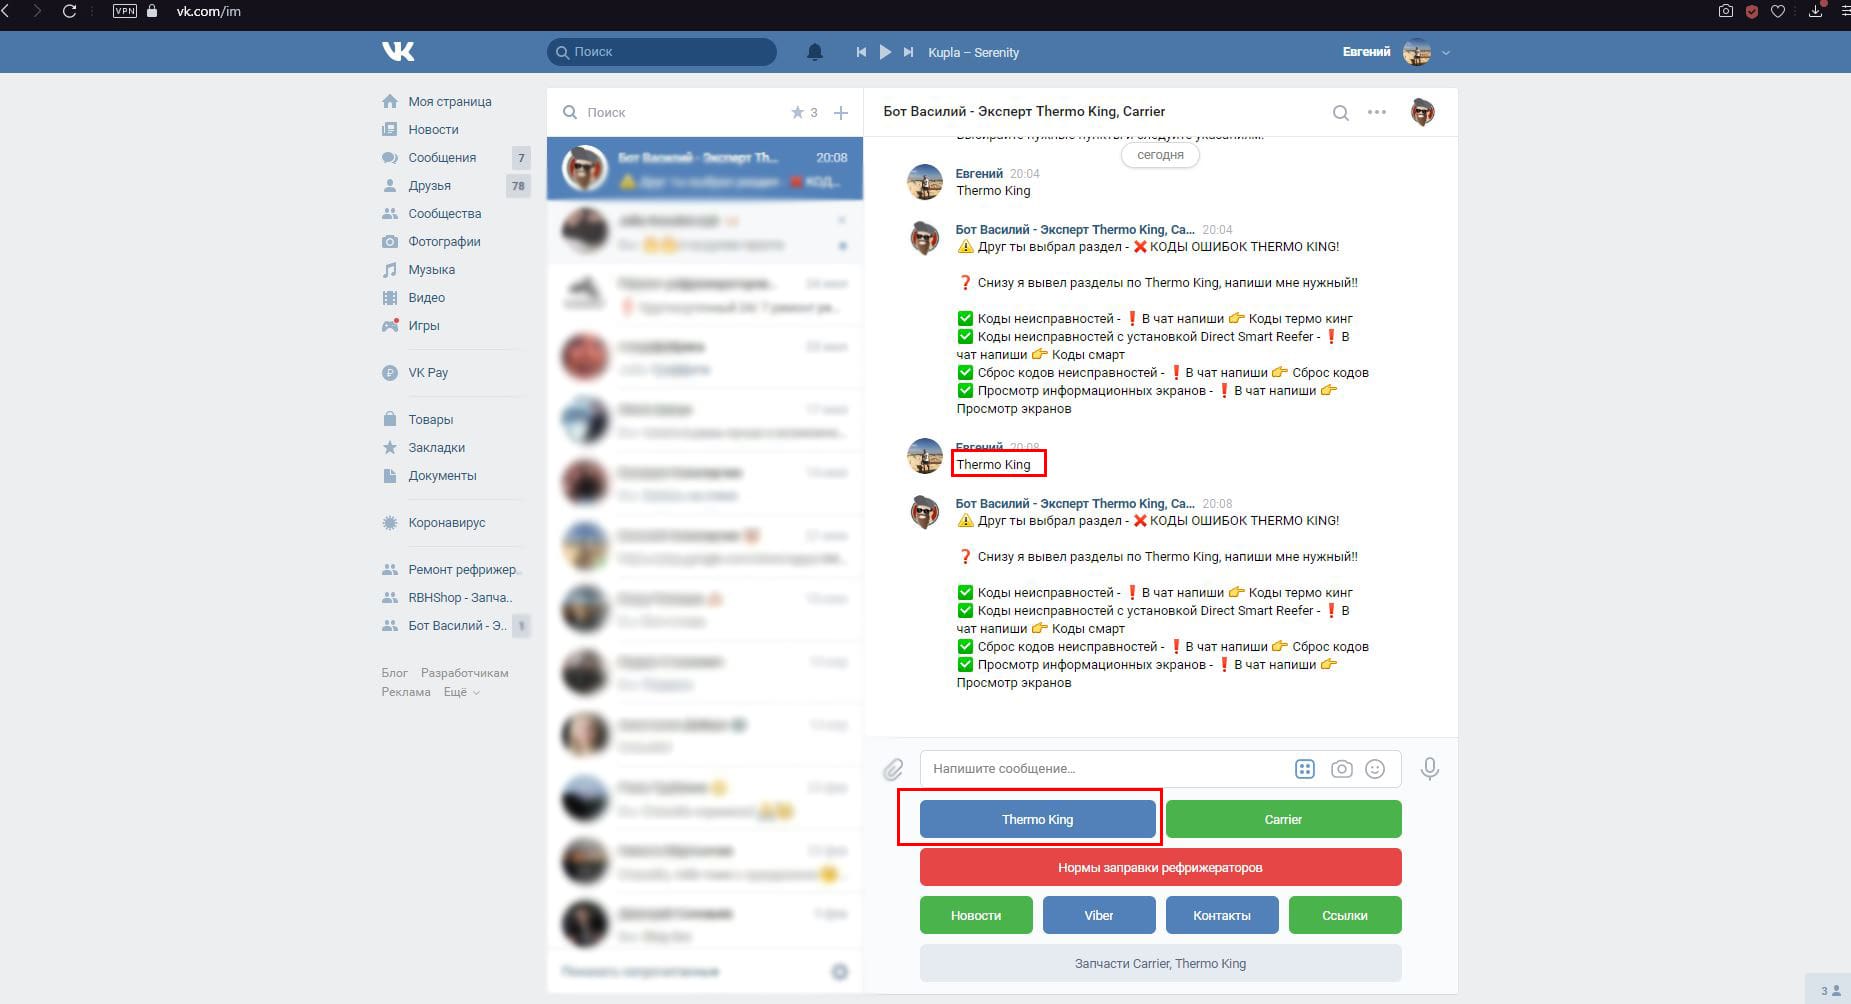Go to Новости in left menu
The height and width of the screenshot is (1004, 1851).
(x=433, y=129)
